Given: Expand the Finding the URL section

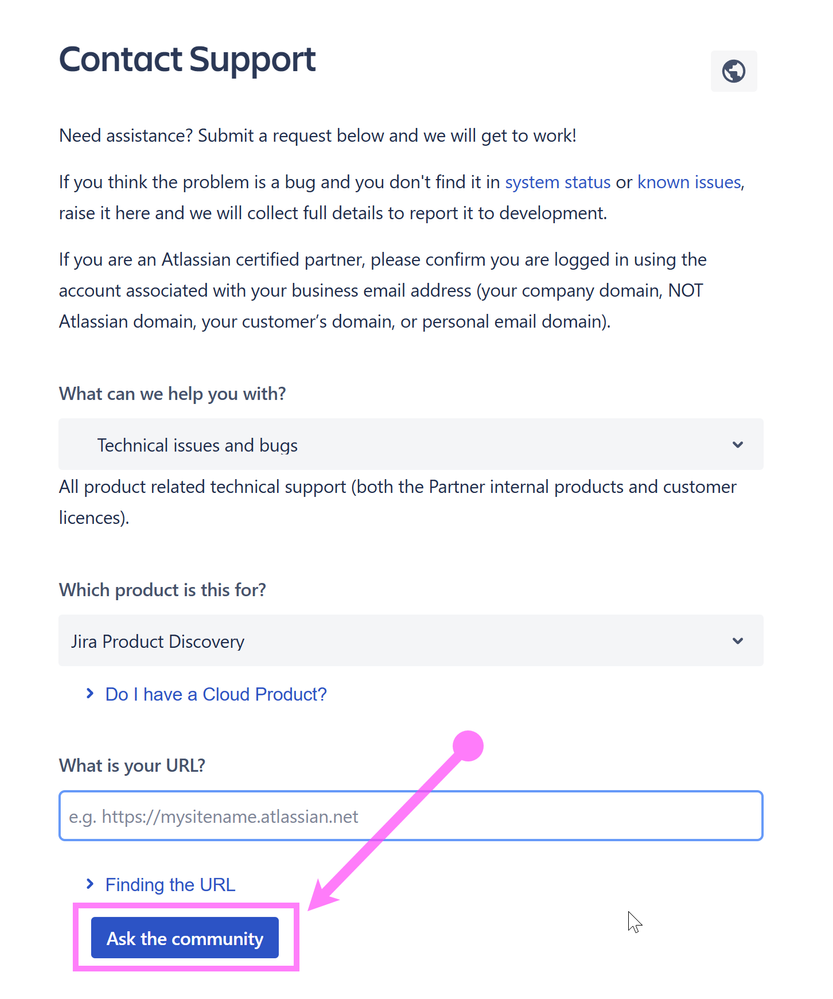Looking at the screenshot, I should coord(170,885).
